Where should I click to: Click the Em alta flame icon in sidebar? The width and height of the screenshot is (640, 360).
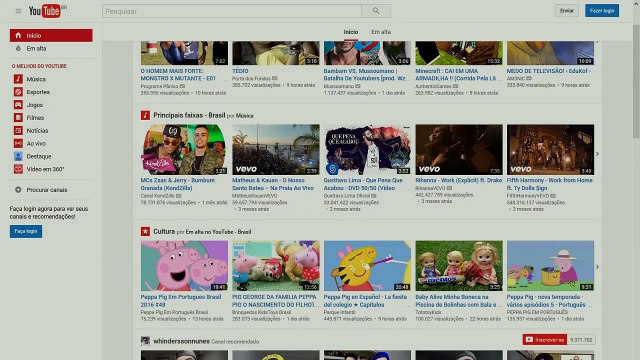point(18,48)
